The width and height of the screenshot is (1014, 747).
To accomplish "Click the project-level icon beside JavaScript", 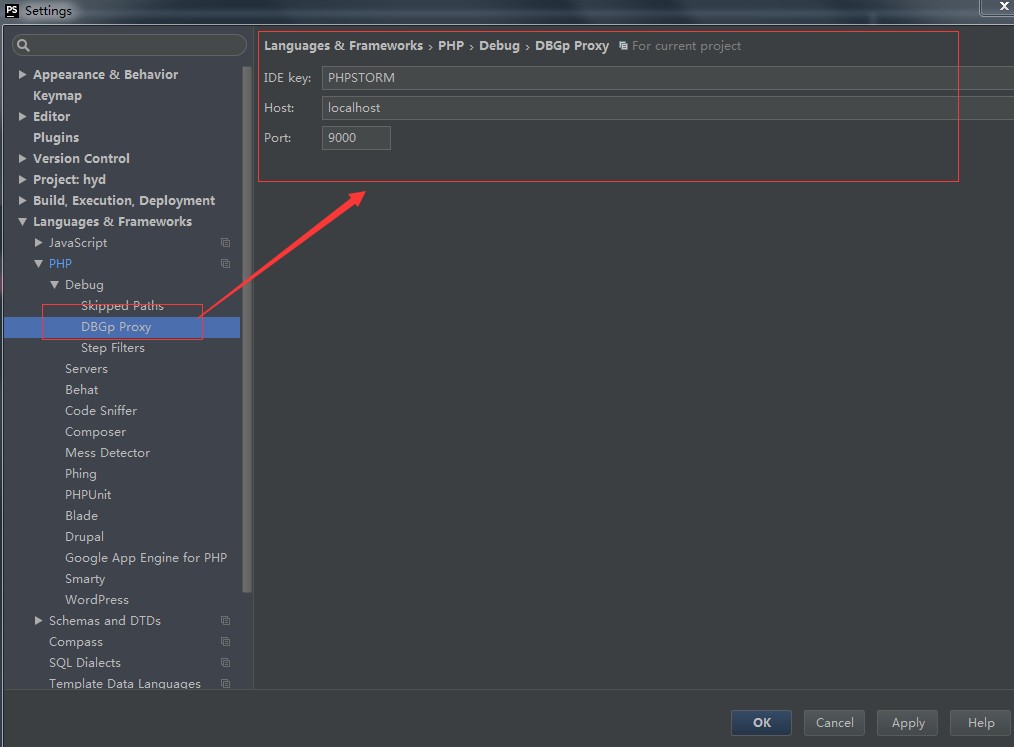I will 225,243.
